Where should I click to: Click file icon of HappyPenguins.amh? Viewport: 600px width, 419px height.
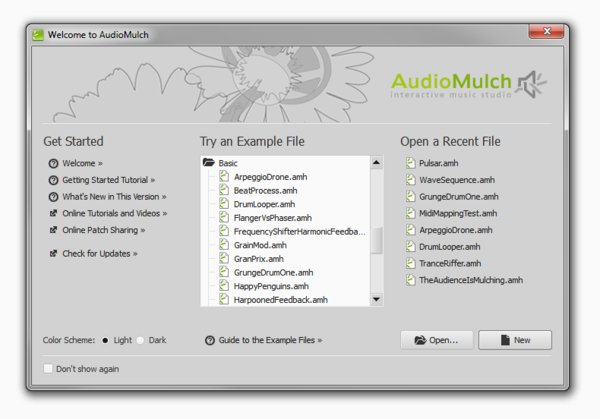(x=224, y=286)
